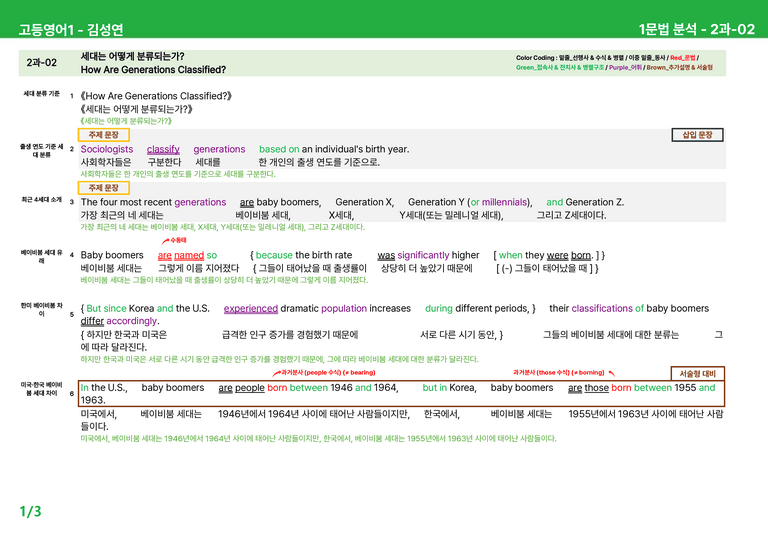This screenshot has height=543, width=768.
Task: Click the word 'millennials' in sentence 3
Action: tap(504, 202)
